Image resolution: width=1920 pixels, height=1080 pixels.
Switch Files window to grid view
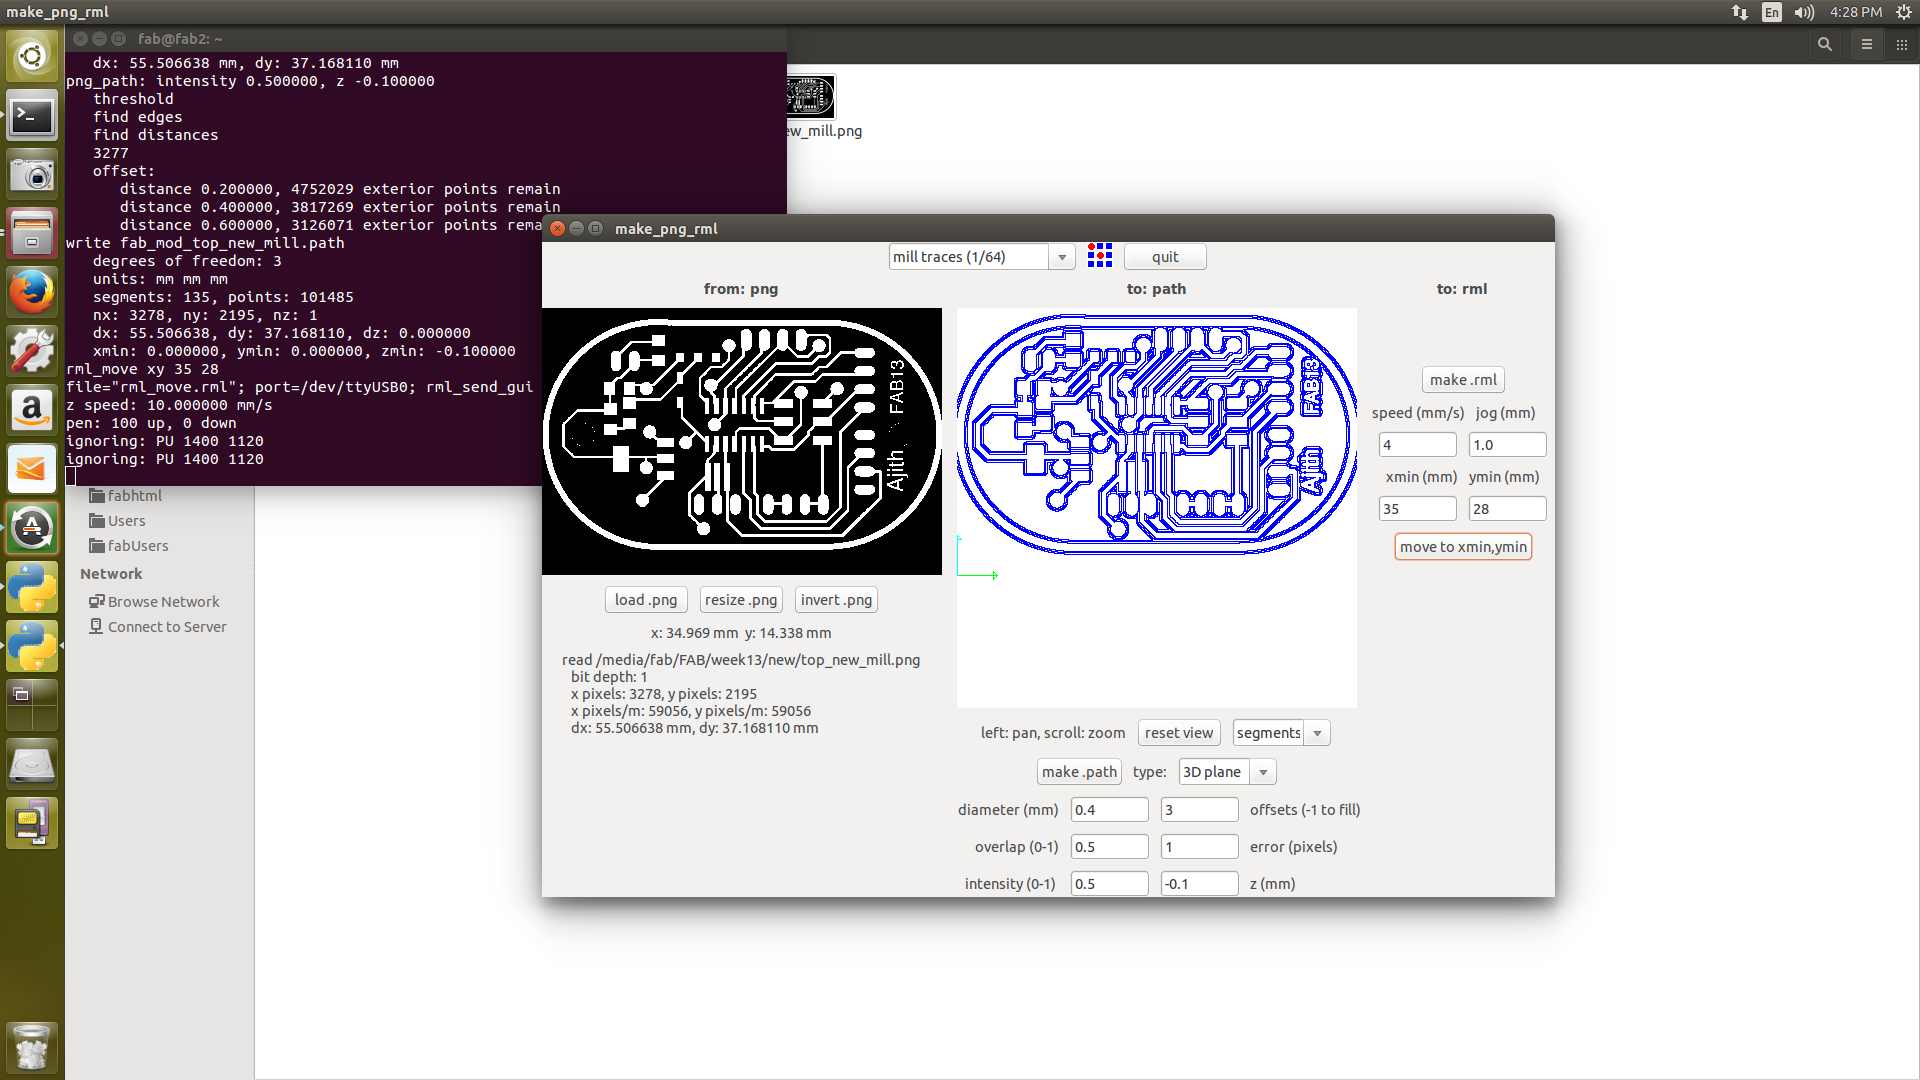1902,44
